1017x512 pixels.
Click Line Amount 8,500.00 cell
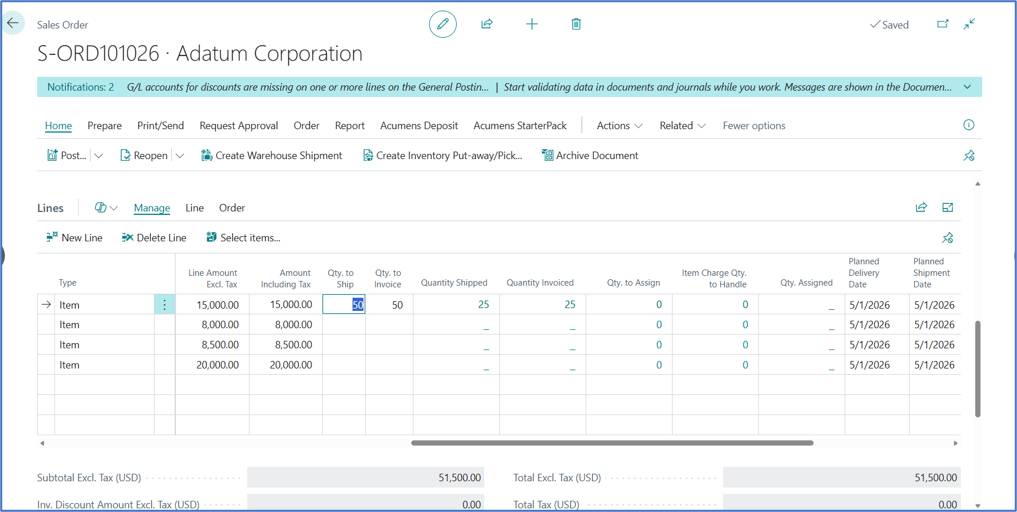[x=212, y=345]
